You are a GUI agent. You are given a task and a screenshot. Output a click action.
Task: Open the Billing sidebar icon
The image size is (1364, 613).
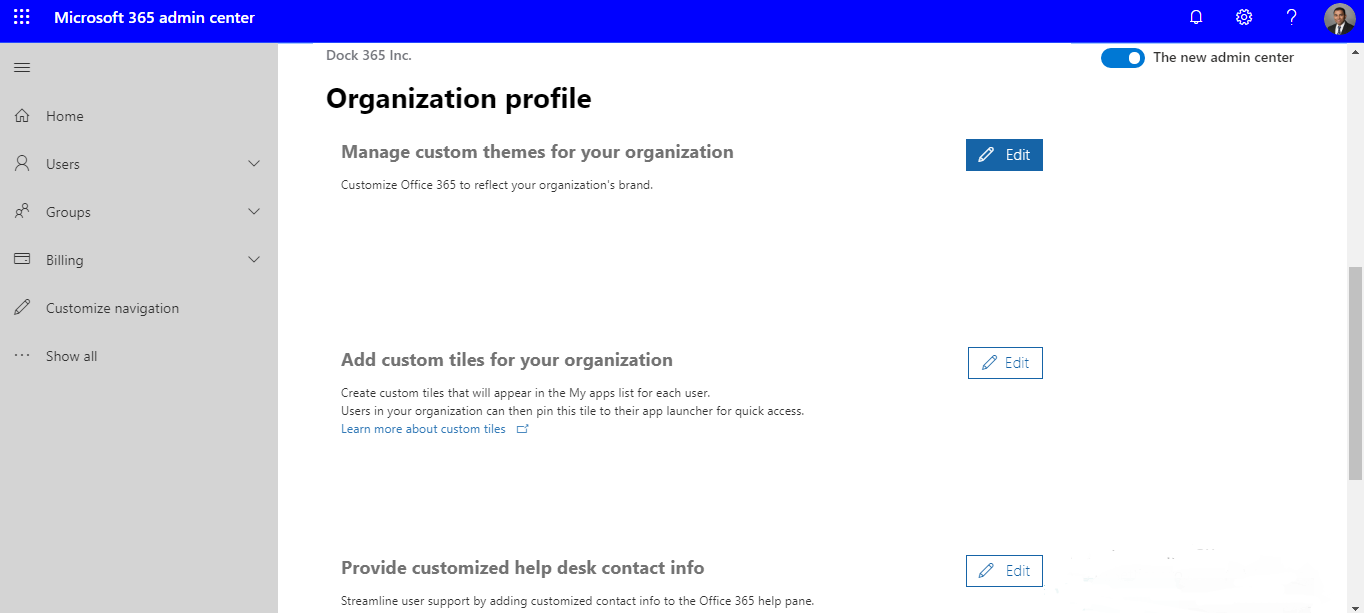(x=21, y=259)
